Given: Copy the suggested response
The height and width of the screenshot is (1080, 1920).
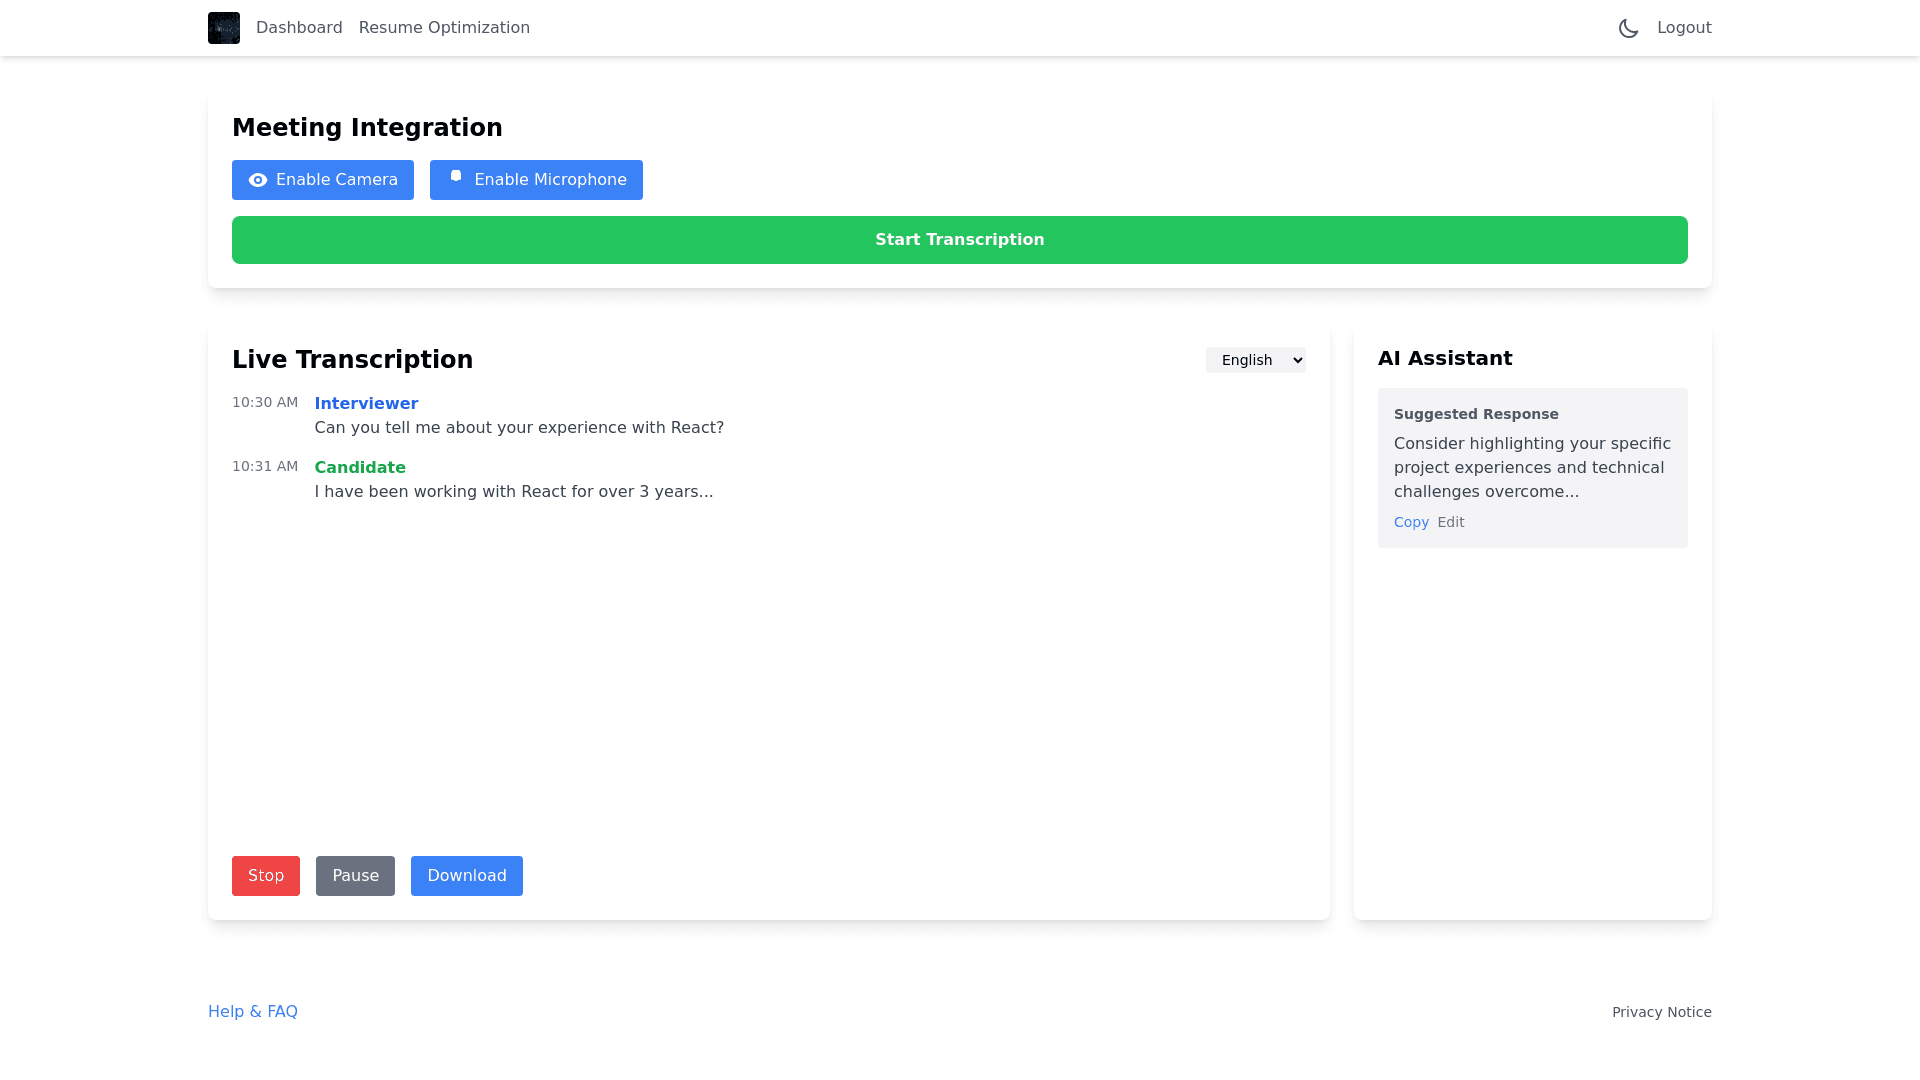Looking at the screenshot, I should pos(1411,522).
